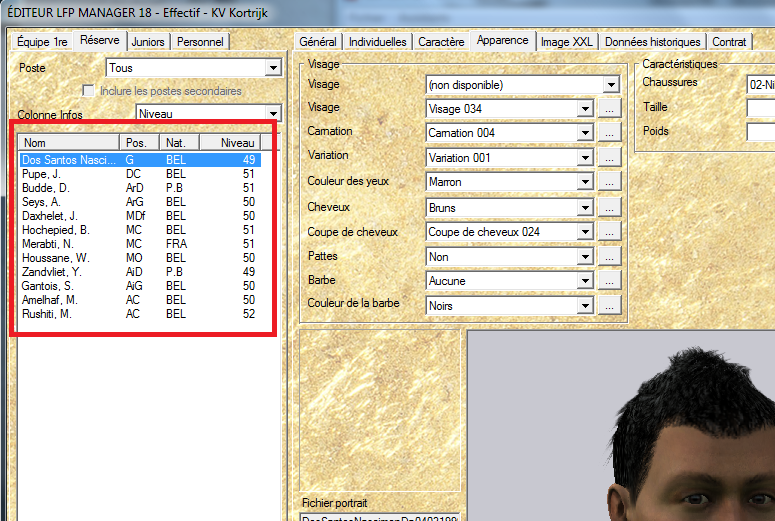Select the Général tab
775x521 pixels.
click(318, 42)
